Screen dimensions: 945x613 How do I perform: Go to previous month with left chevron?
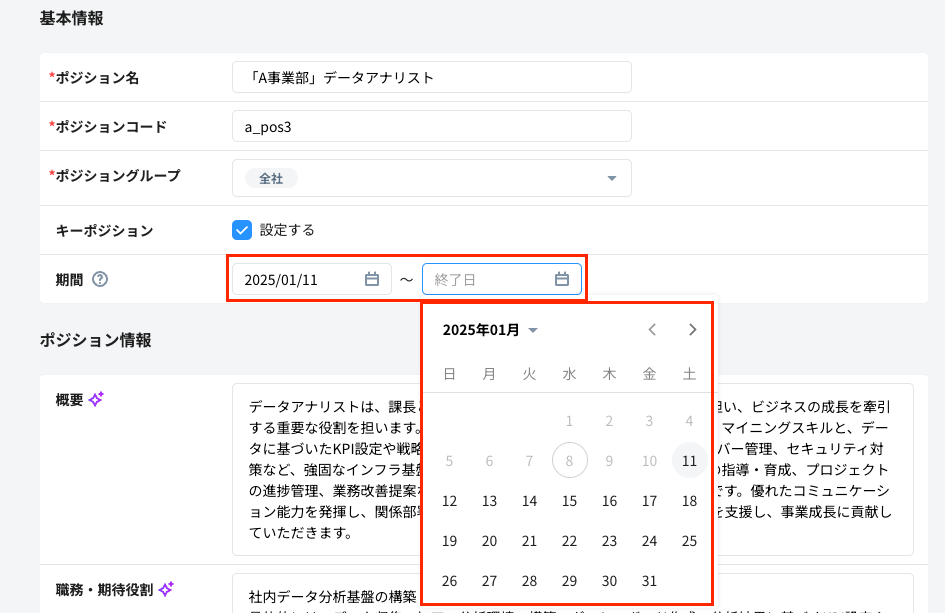tap(652, 329)
